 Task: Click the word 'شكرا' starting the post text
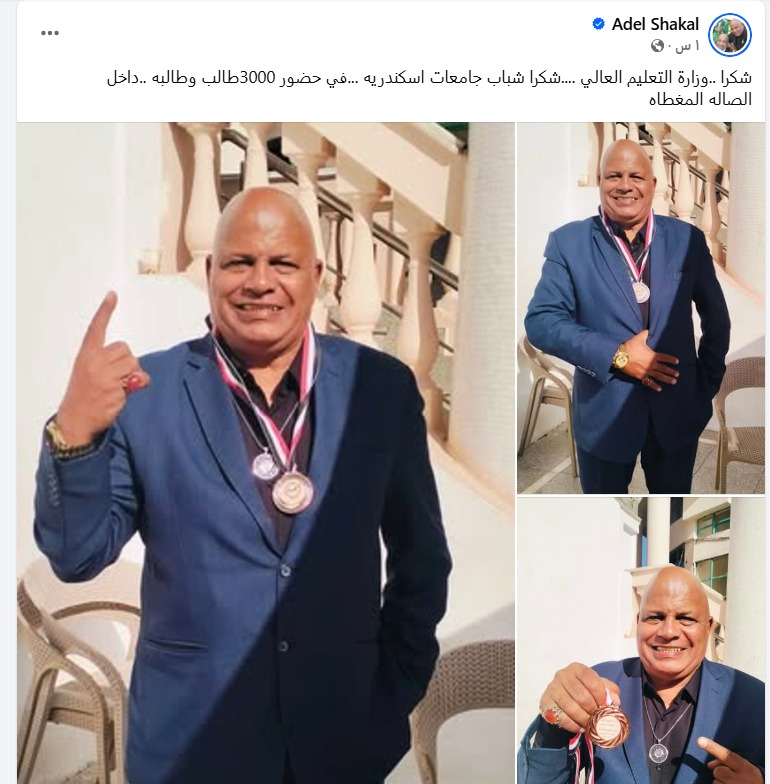740,78
